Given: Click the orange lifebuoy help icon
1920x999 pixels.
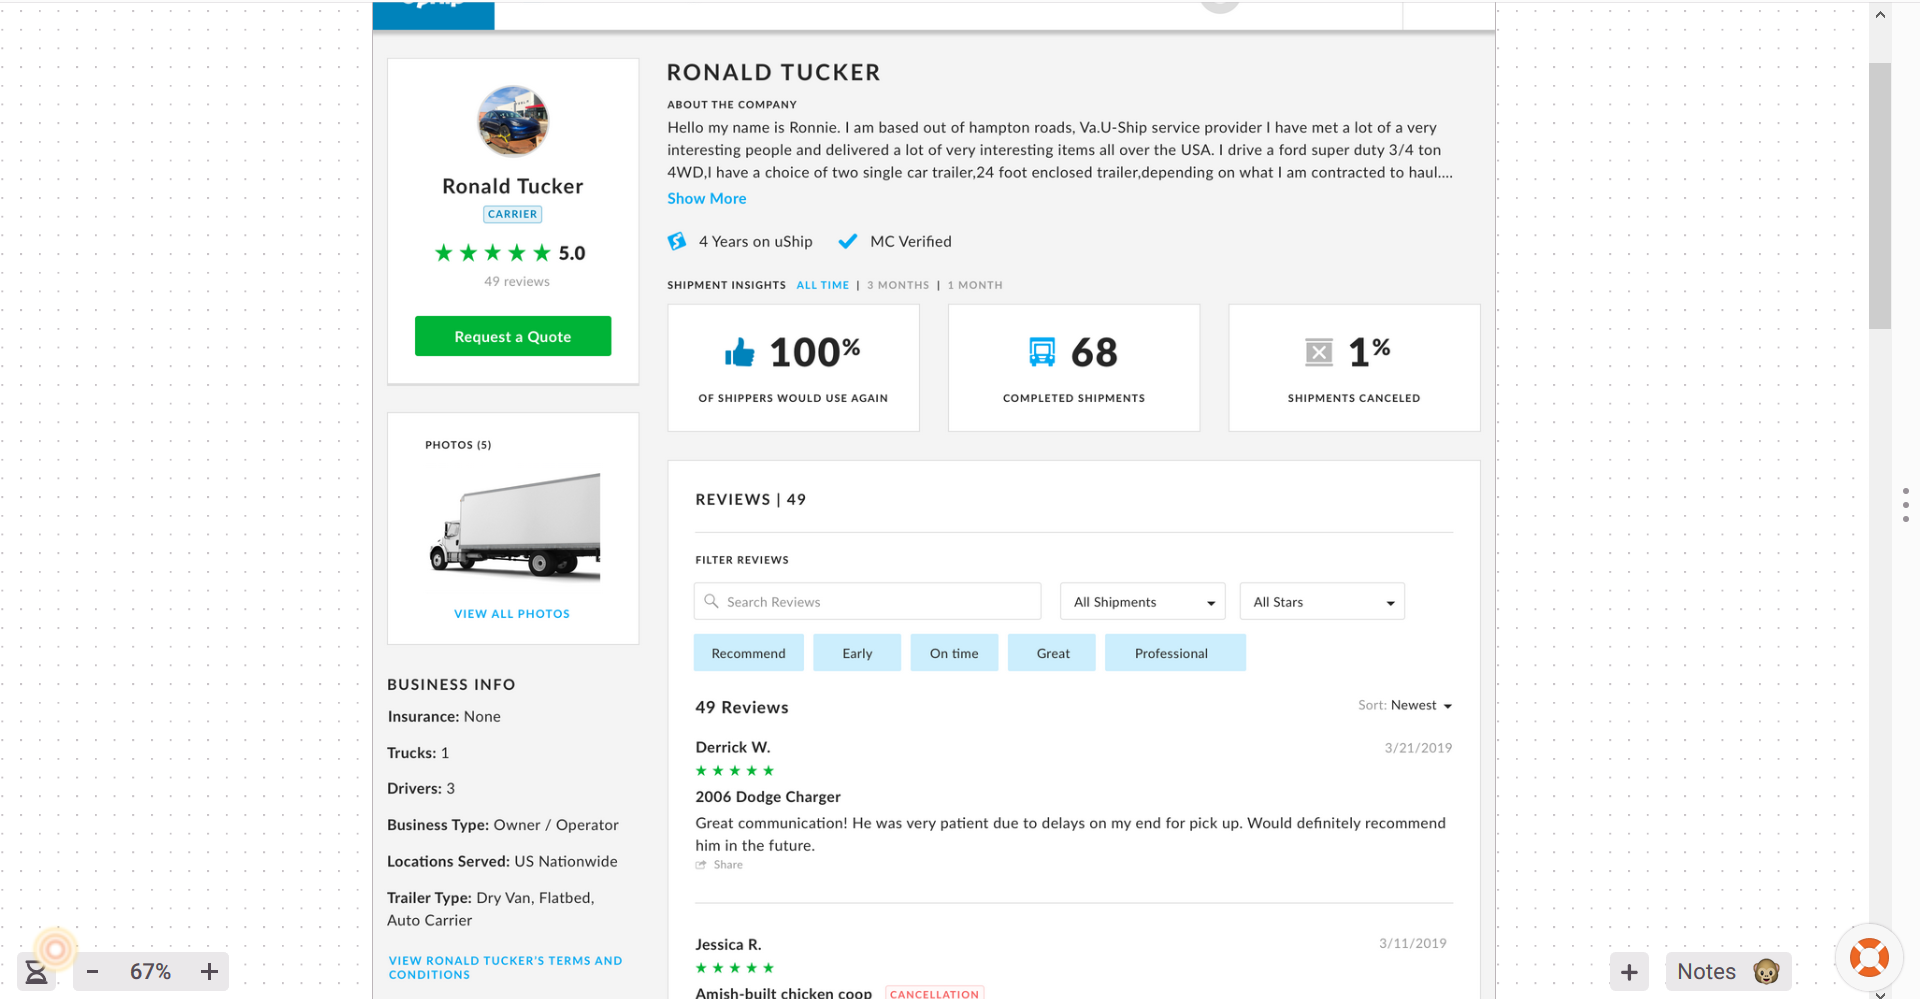Looking at the screenshot, I should (x=1869, y=957).
